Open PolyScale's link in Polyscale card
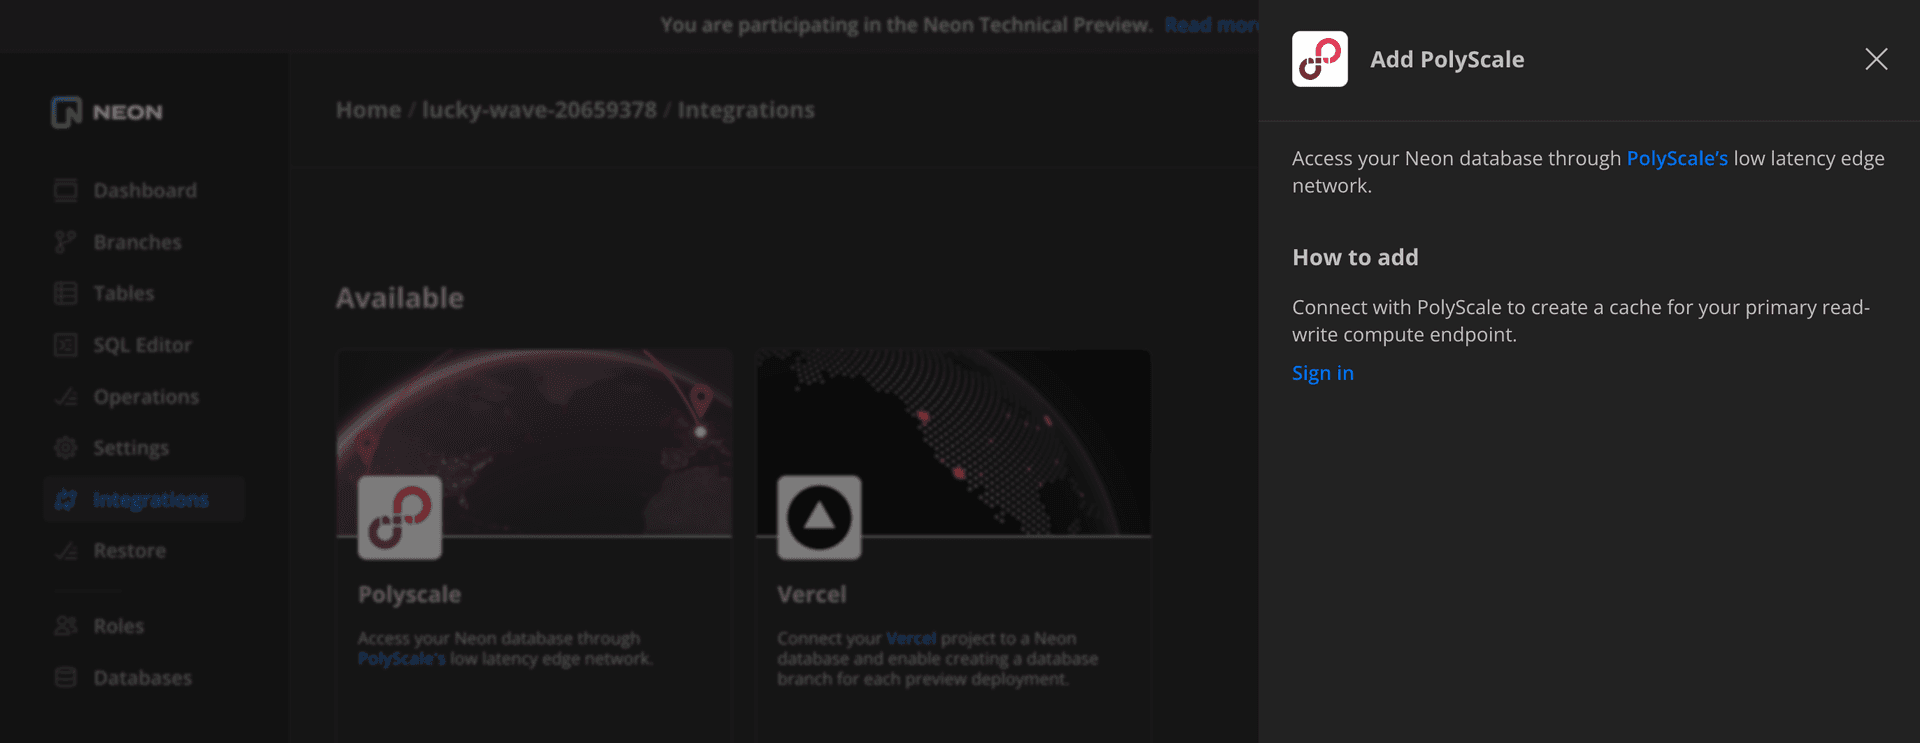The height and width of the screenshot is (743, 1920). pyautogui.click(x=401, y=659)
